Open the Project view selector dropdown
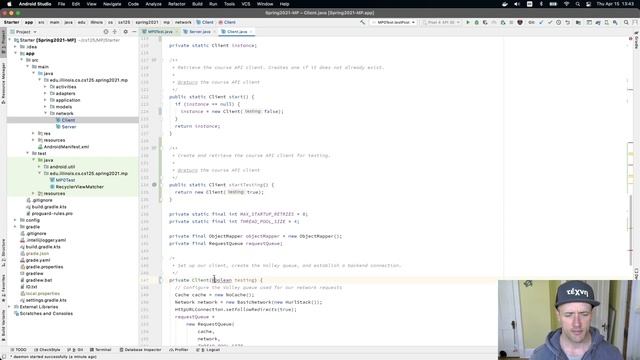Screen dimensions: 640x360 23,31
